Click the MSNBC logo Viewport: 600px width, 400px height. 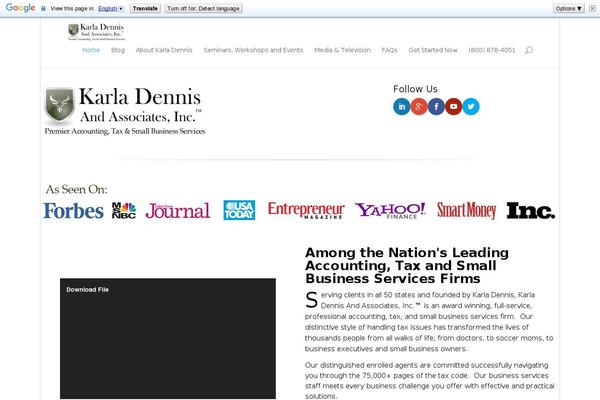pyautogui.click(x=124, y=211)
